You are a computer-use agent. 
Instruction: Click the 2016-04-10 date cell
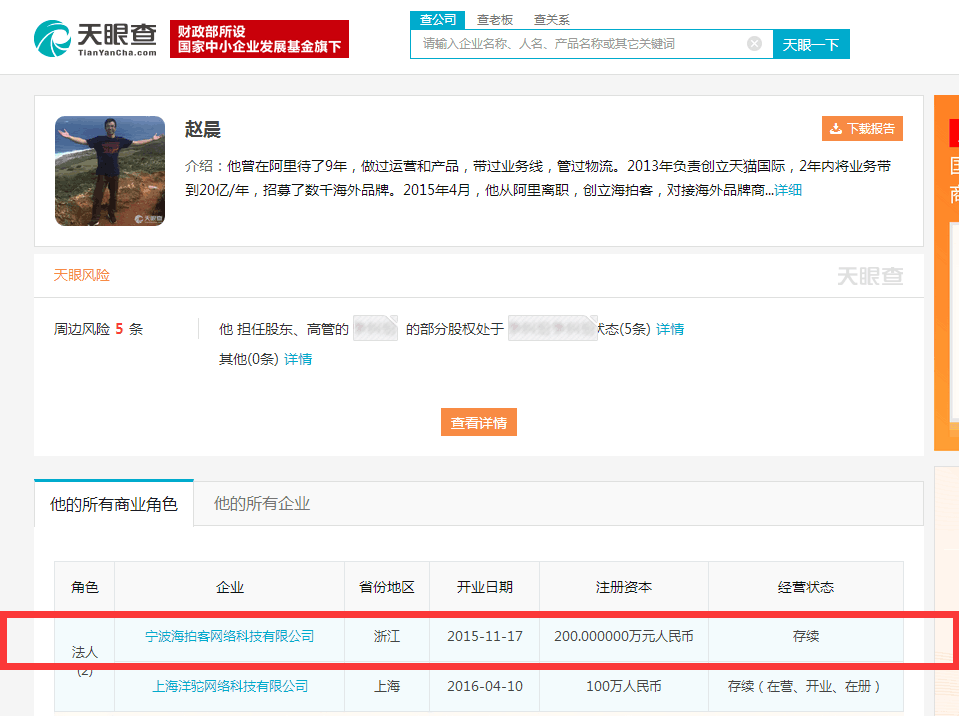click(x=484, y=686)
